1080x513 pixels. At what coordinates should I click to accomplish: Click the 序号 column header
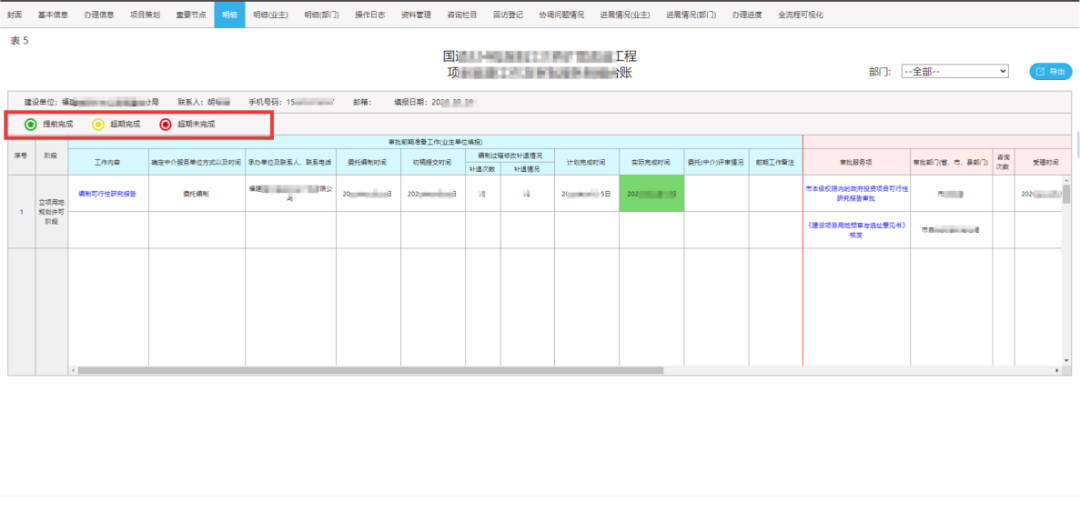pos(21,155)
